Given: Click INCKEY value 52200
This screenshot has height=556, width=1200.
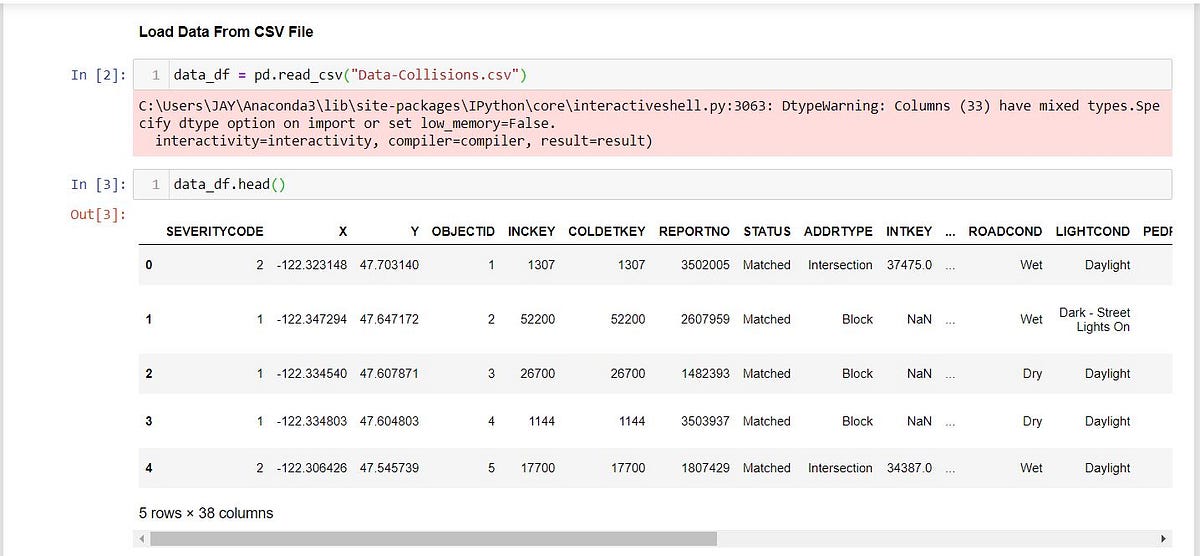Looking at the screenshot, I should point(538,319).
